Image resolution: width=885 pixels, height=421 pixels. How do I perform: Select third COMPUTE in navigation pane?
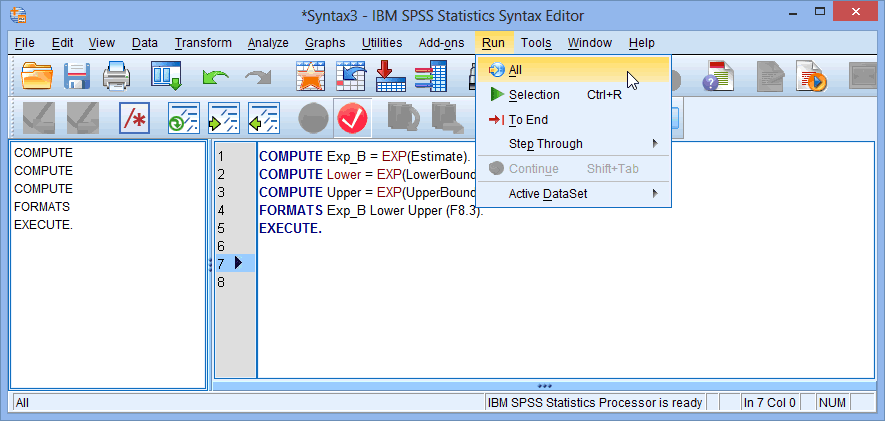43,189
